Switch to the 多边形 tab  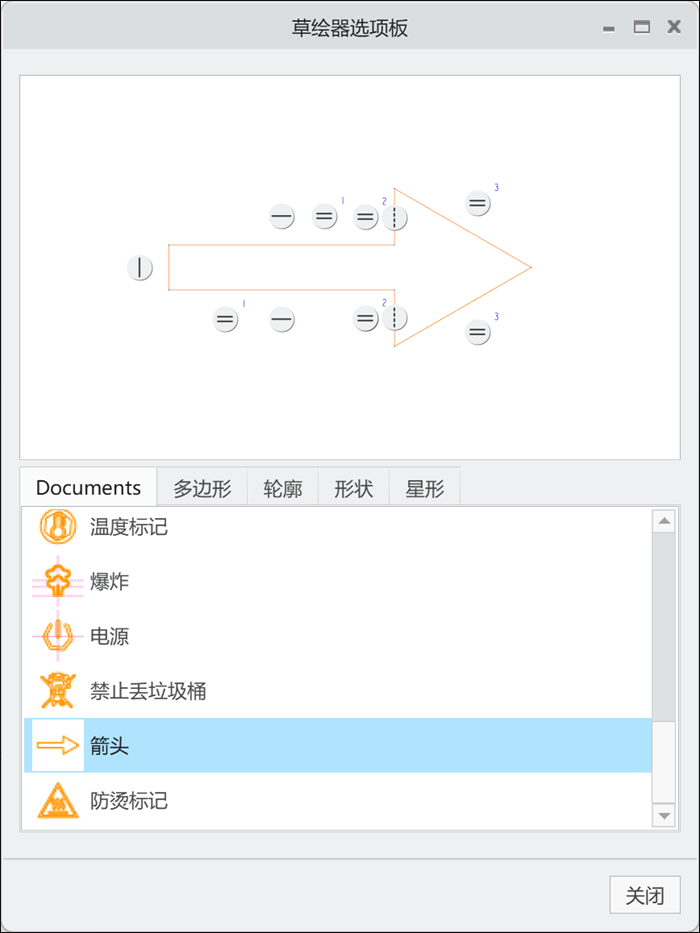pos(202,489)
